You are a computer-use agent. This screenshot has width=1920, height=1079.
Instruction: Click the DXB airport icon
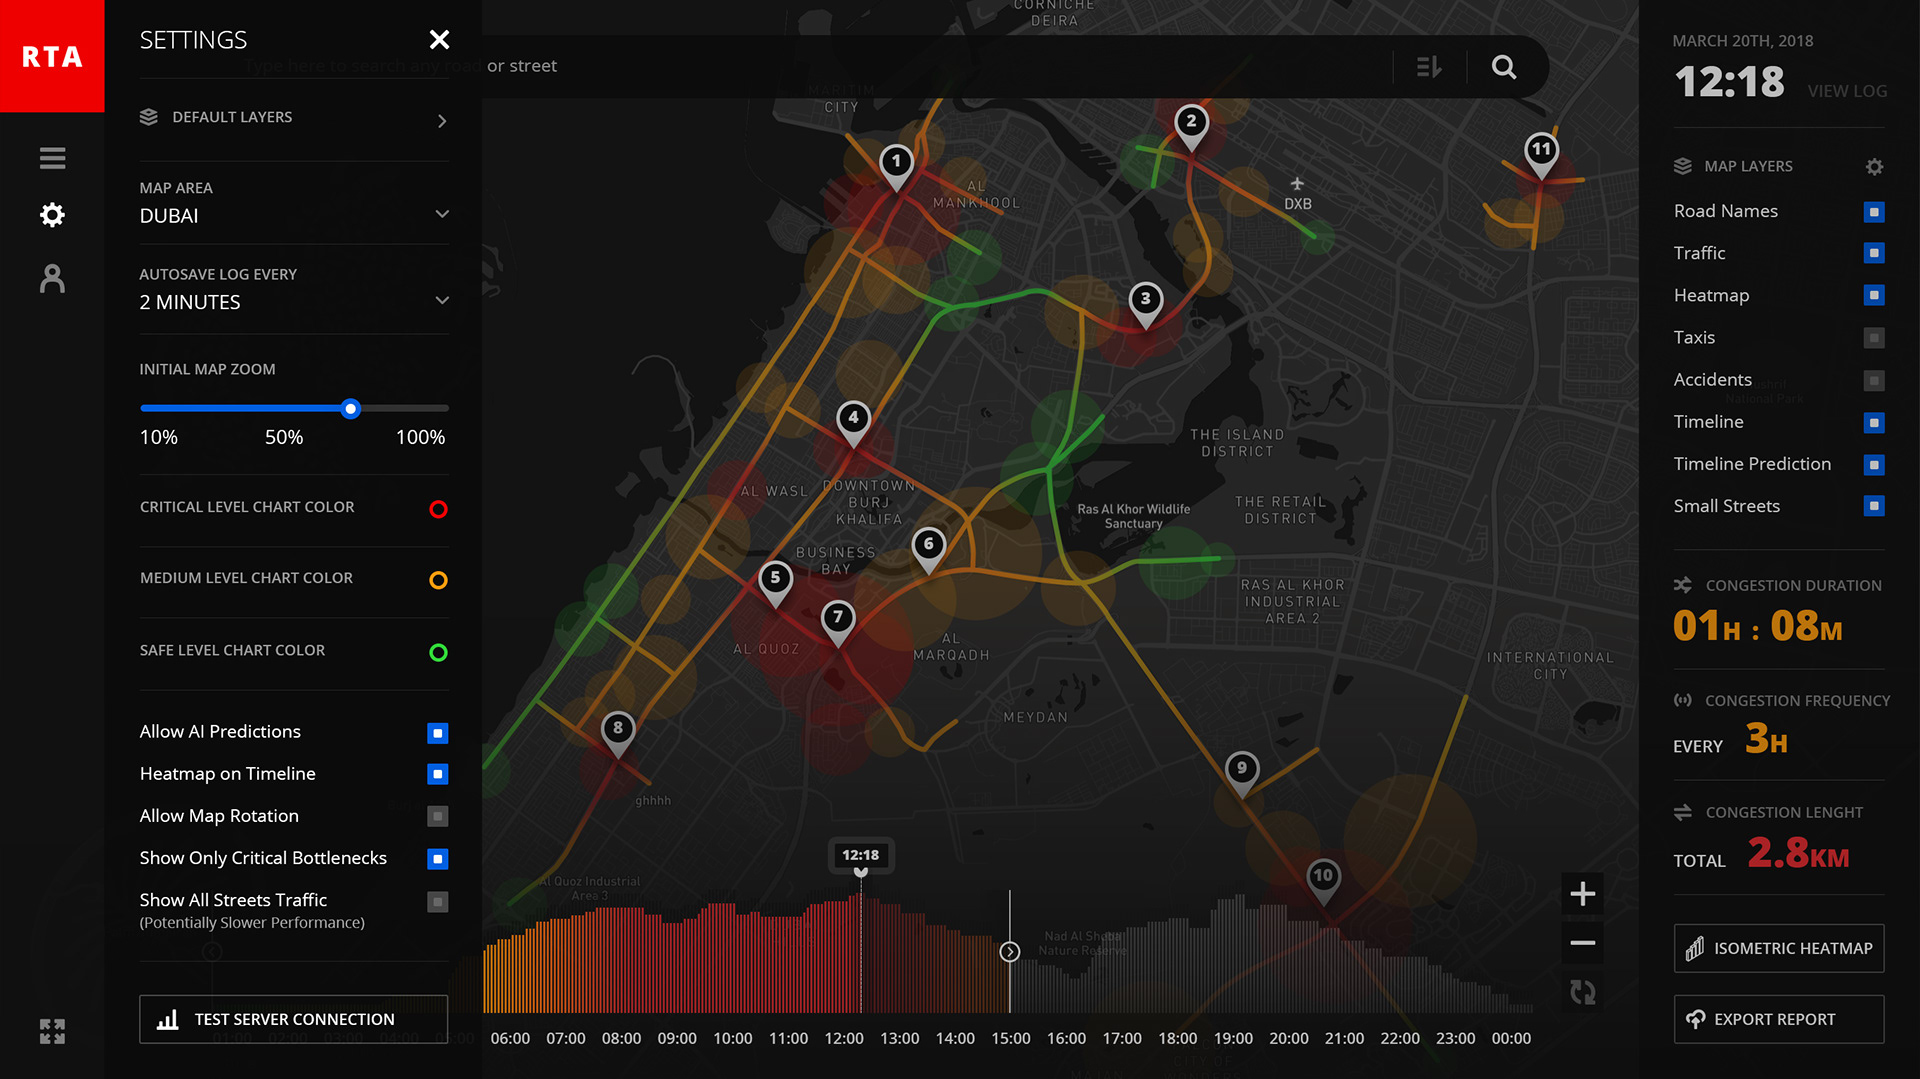tap(1297, 184)
